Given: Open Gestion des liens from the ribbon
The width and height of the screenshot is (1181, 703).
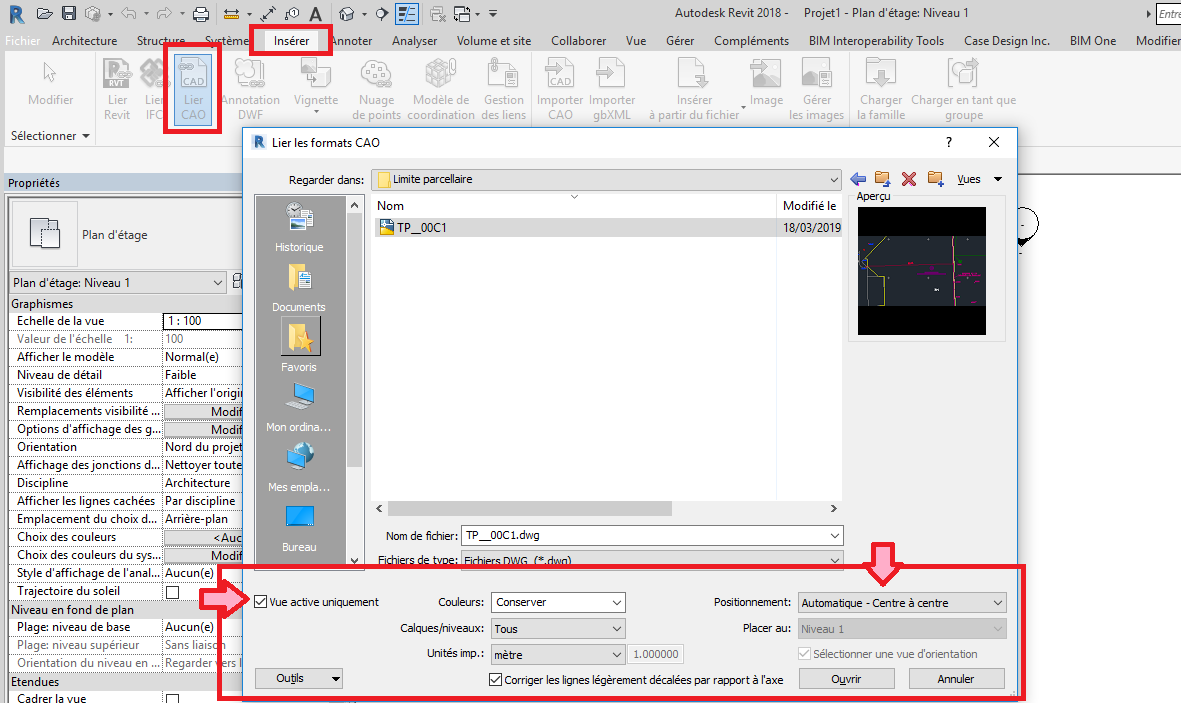Looking at the screenshot, I should [x=503, y=90].
